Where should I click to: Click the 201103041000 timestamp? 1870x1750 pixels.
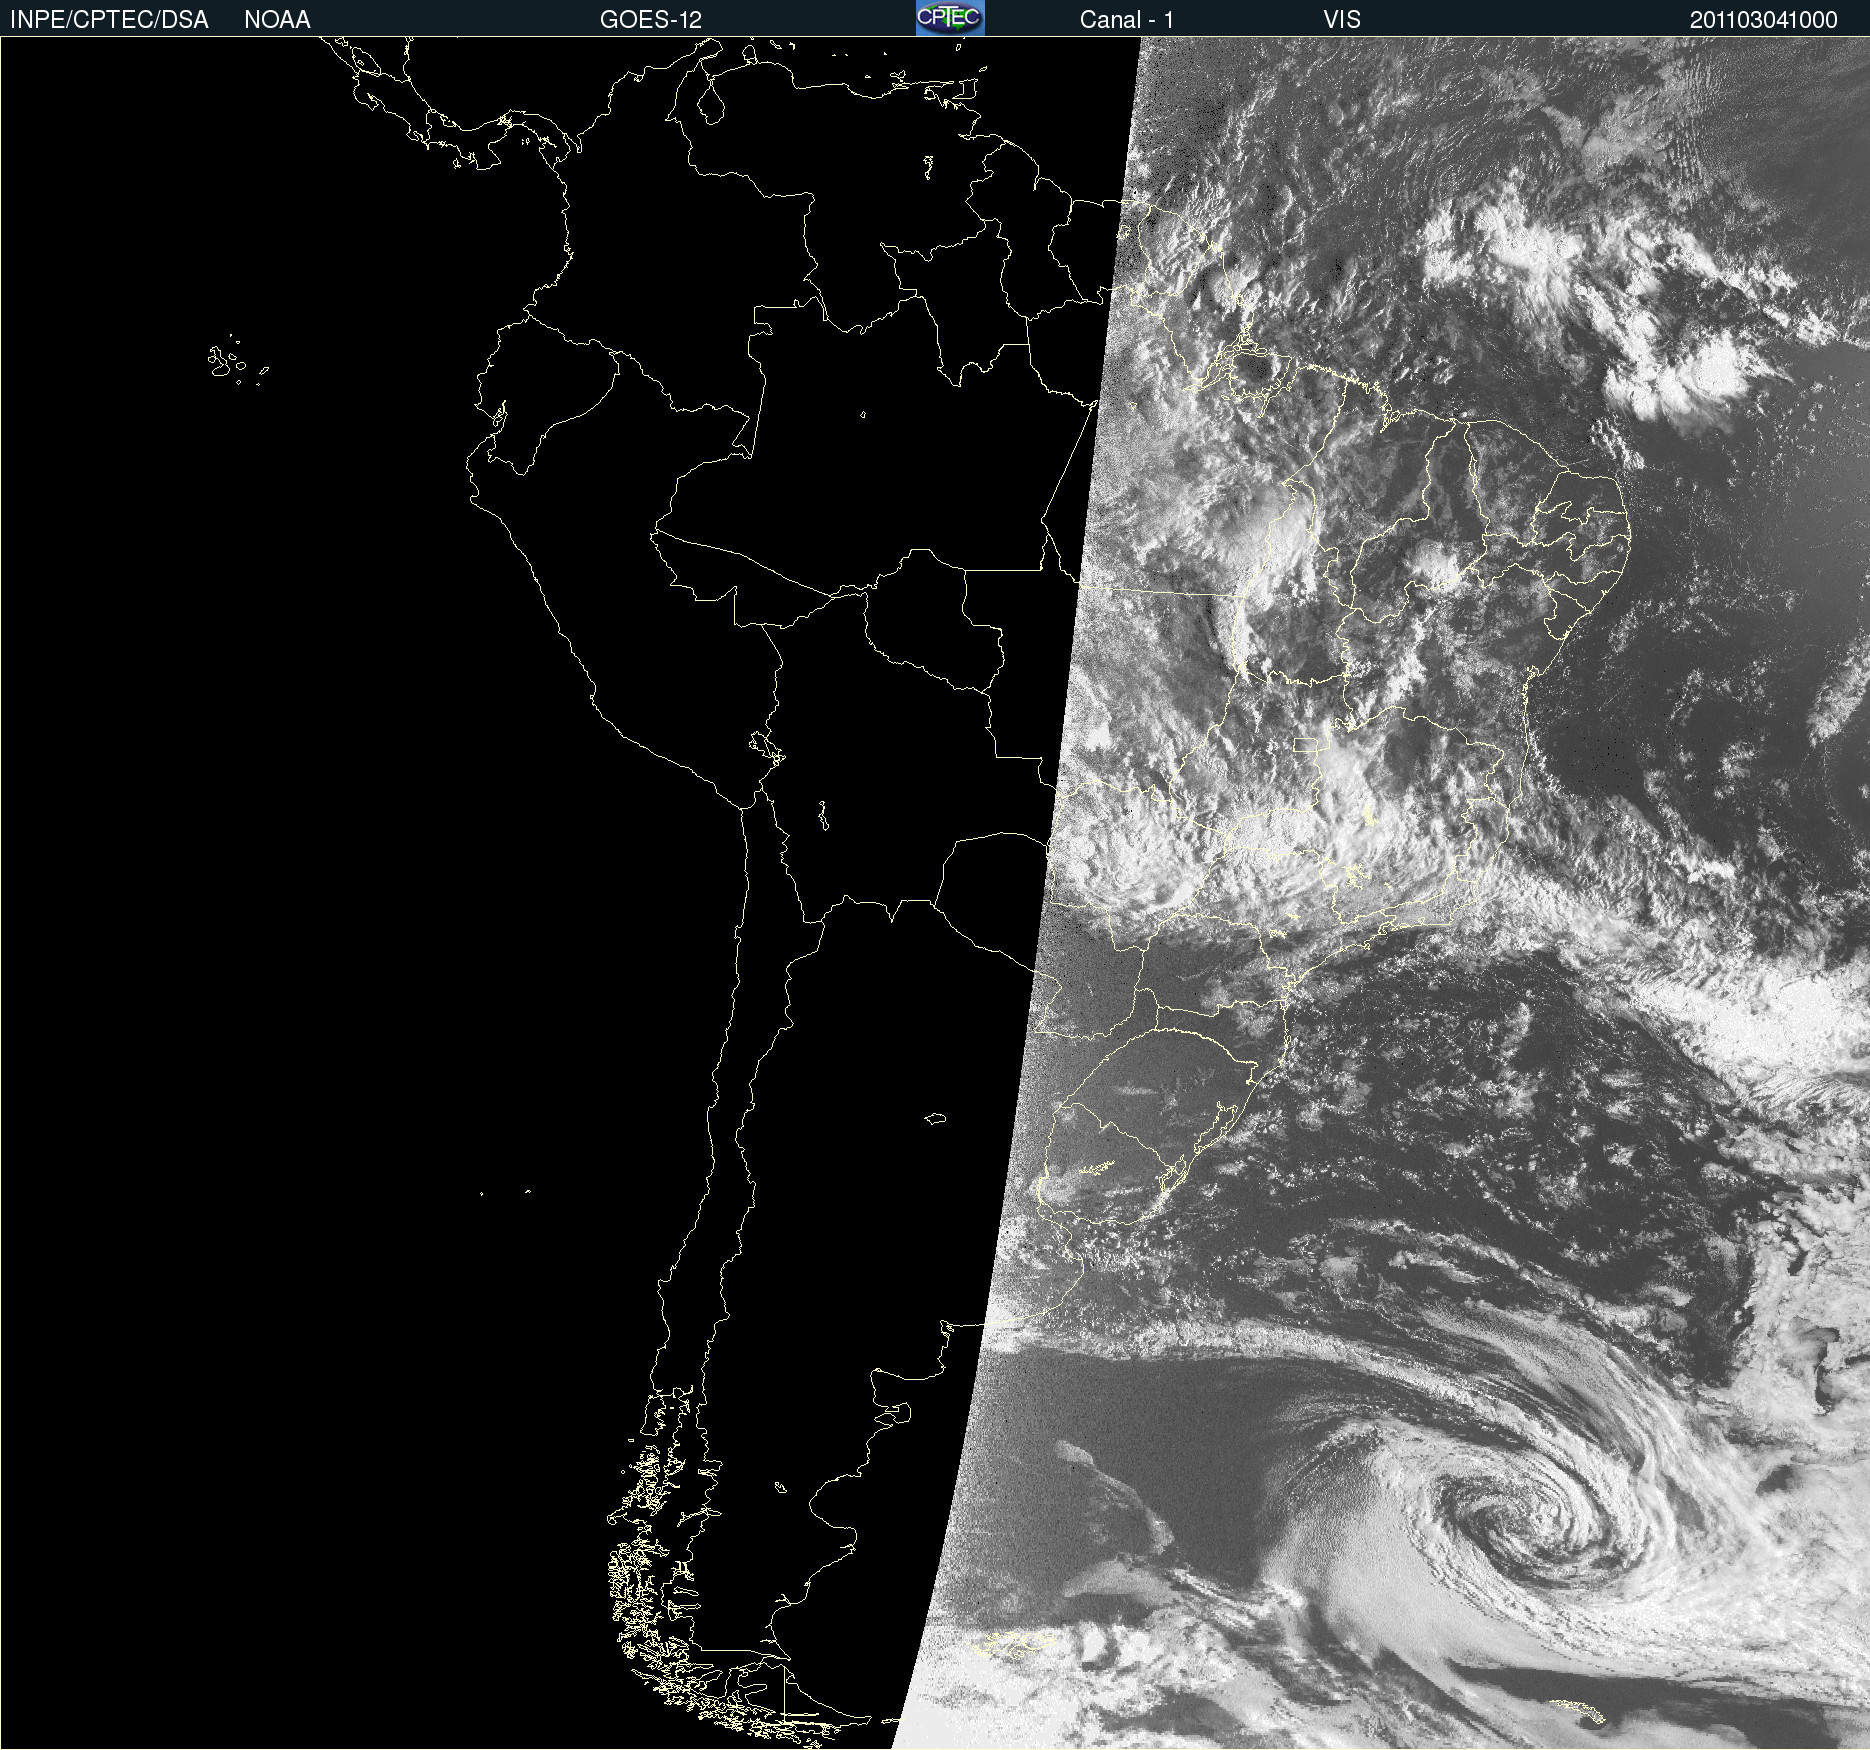tap(1764, 20)
